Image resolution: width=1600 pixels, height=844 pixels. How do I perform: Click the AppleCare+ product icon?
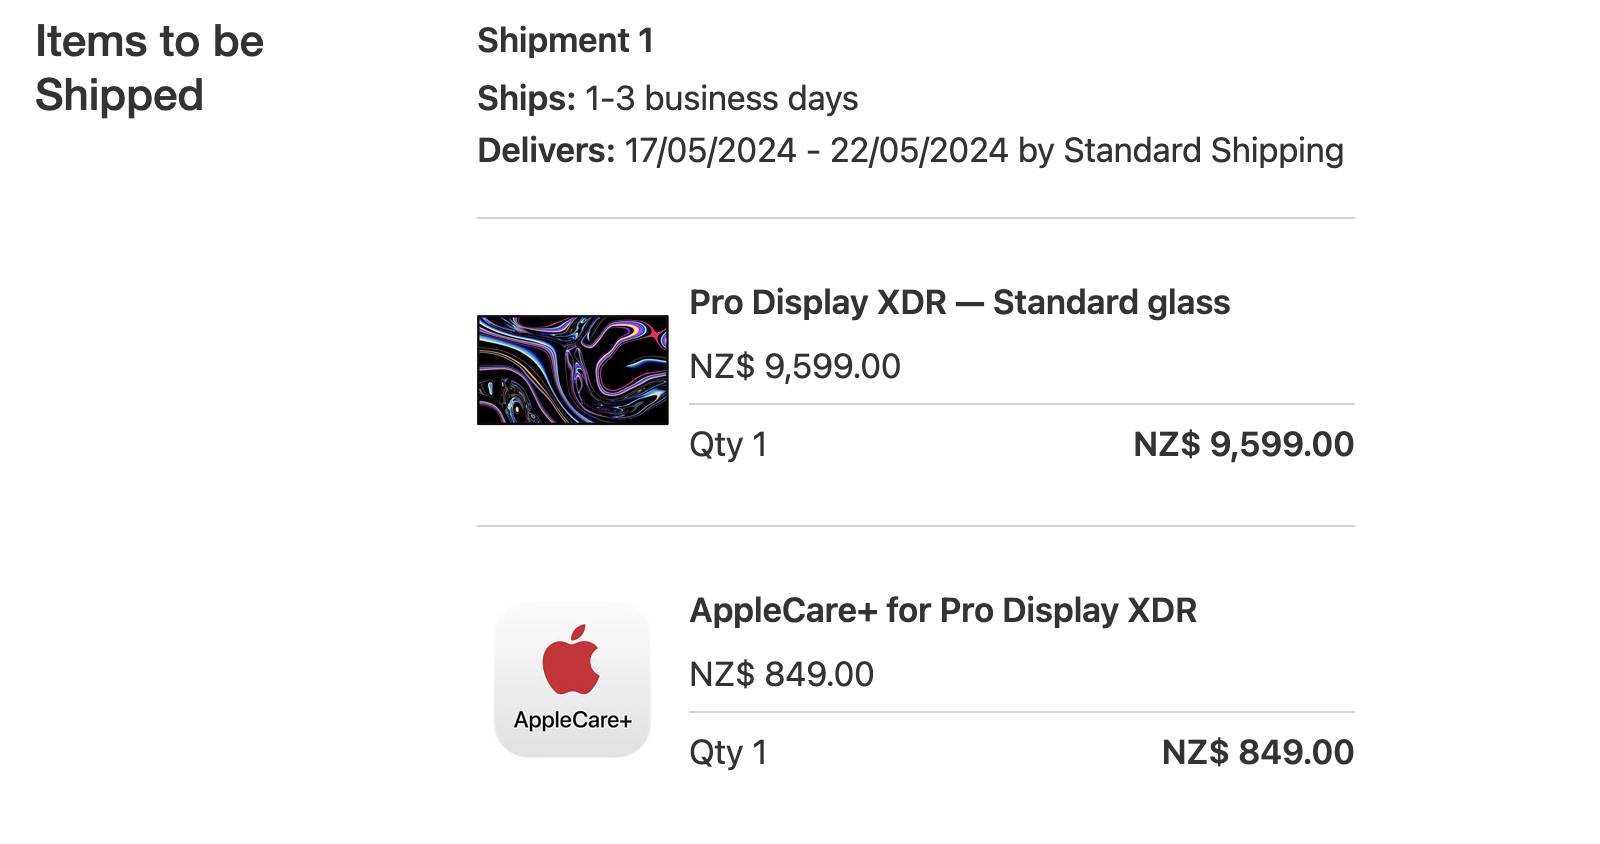[572, 679]
